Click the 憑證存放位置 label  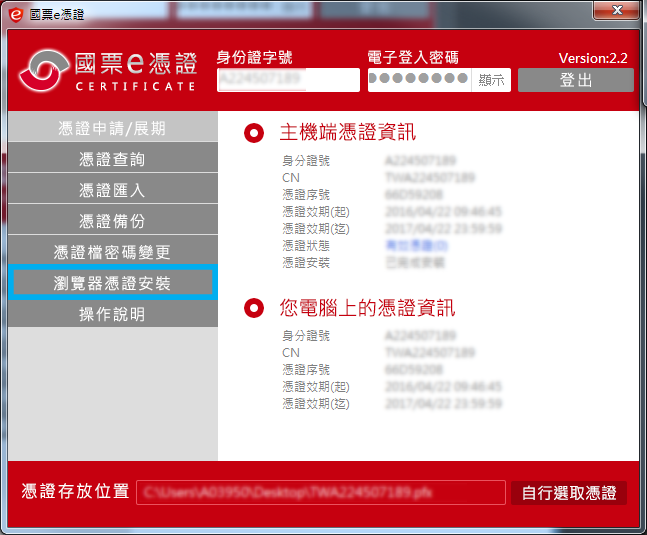pos(75,491)
